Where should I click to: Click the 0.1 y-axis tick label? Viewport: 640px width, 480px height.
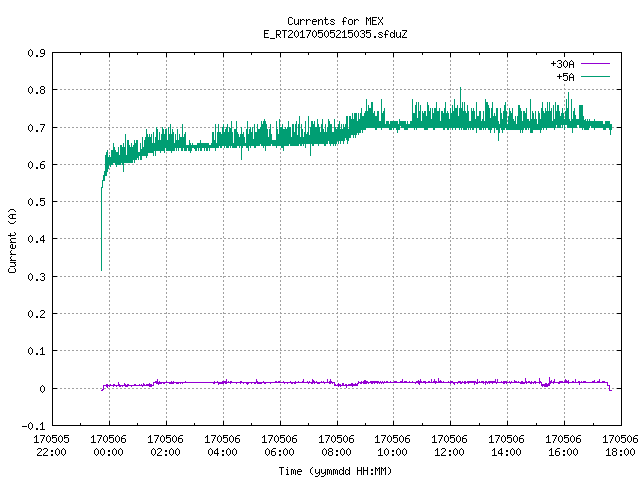click(x=36, y=351)
